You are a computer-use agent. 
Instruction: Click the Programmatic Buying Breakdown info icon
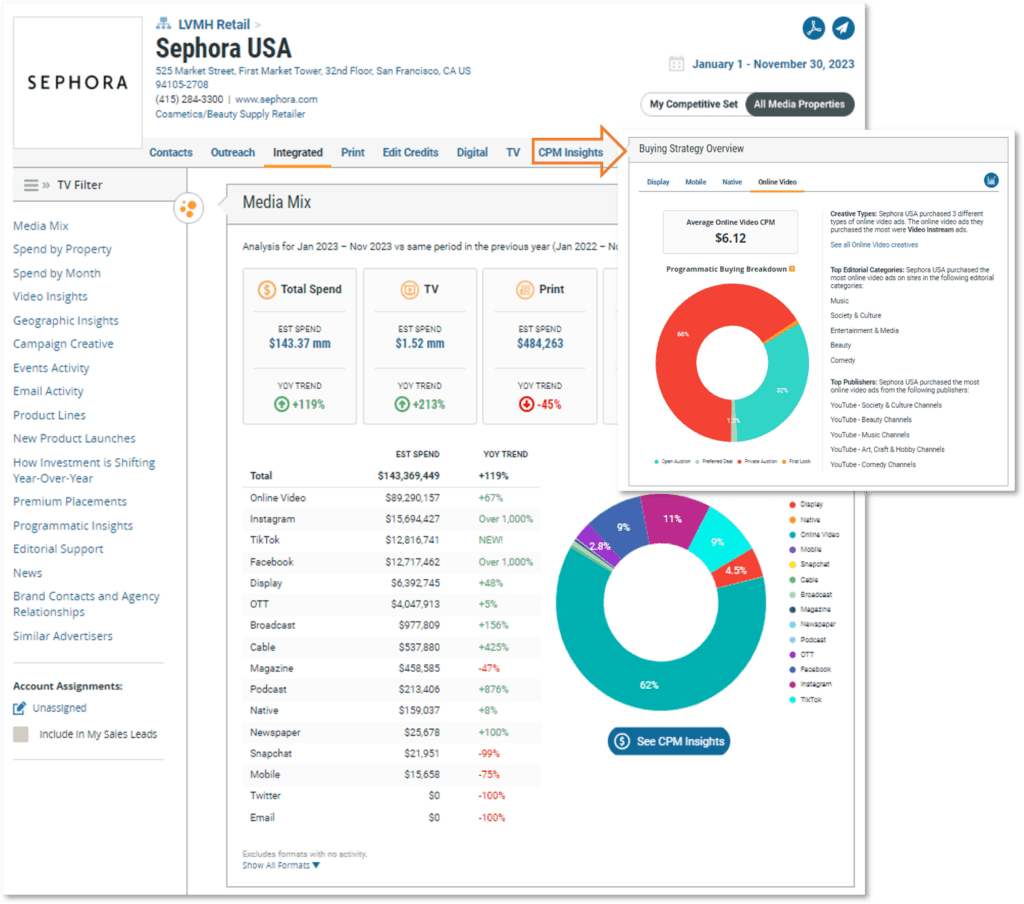click(792, 269)
